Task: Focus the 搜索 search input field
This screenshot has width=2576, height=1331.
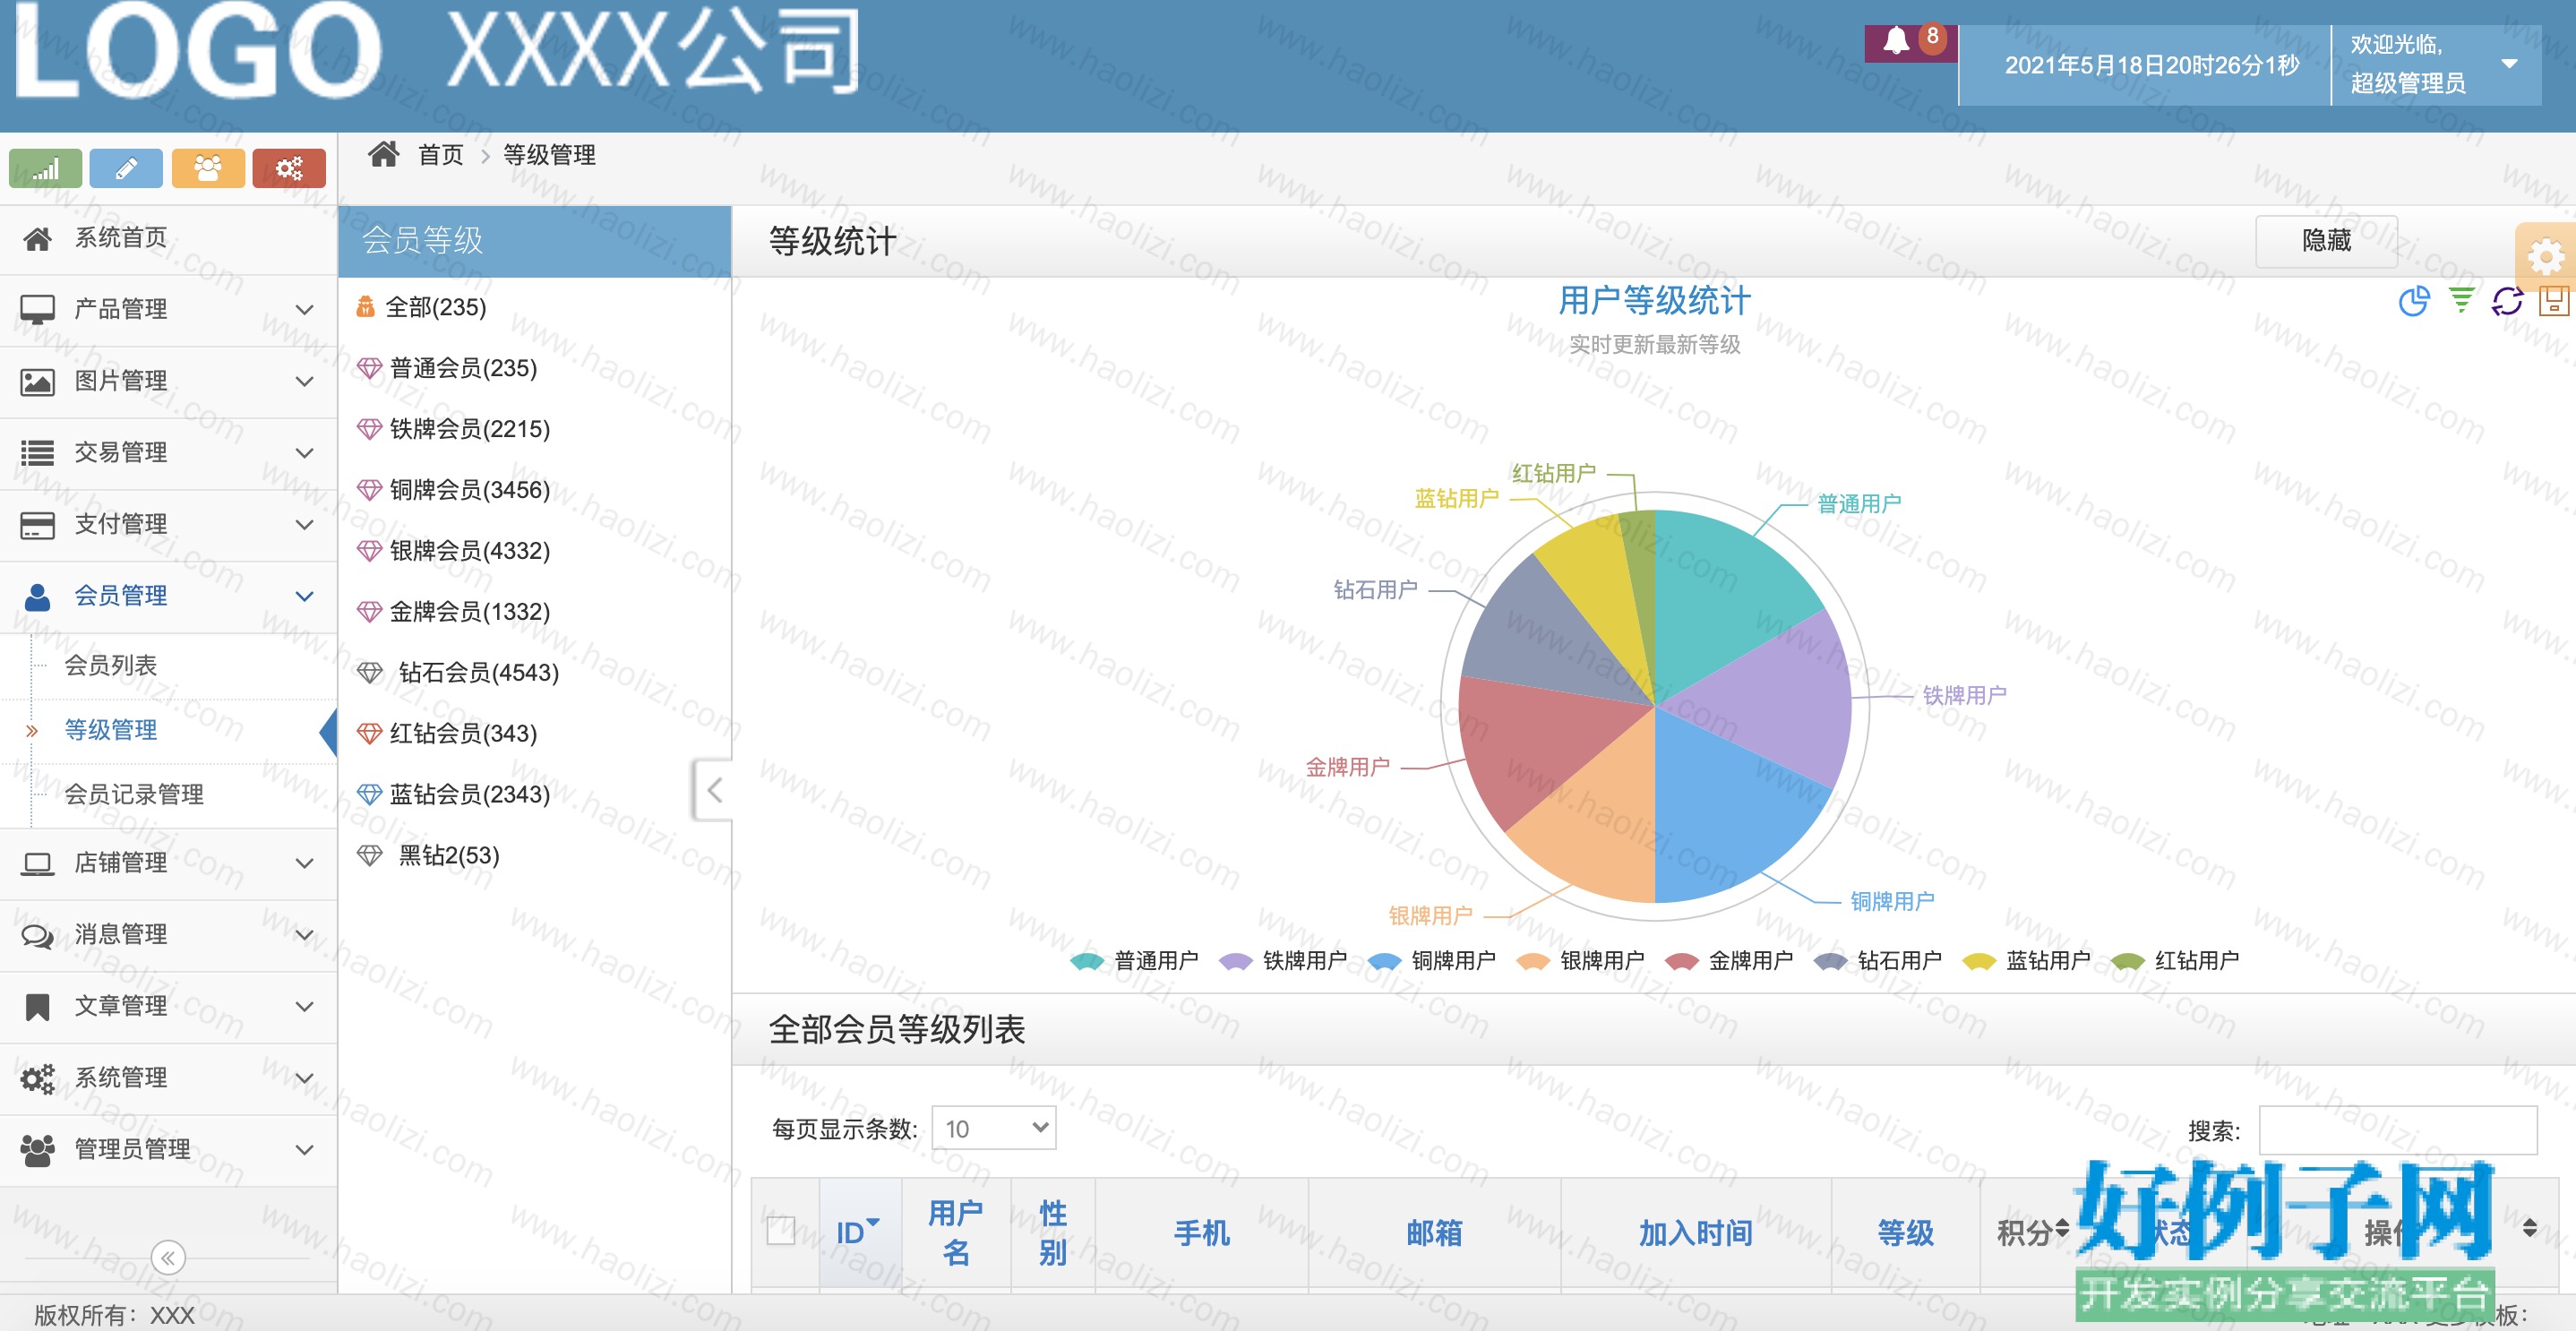Action: (x=2398, y=1130)
